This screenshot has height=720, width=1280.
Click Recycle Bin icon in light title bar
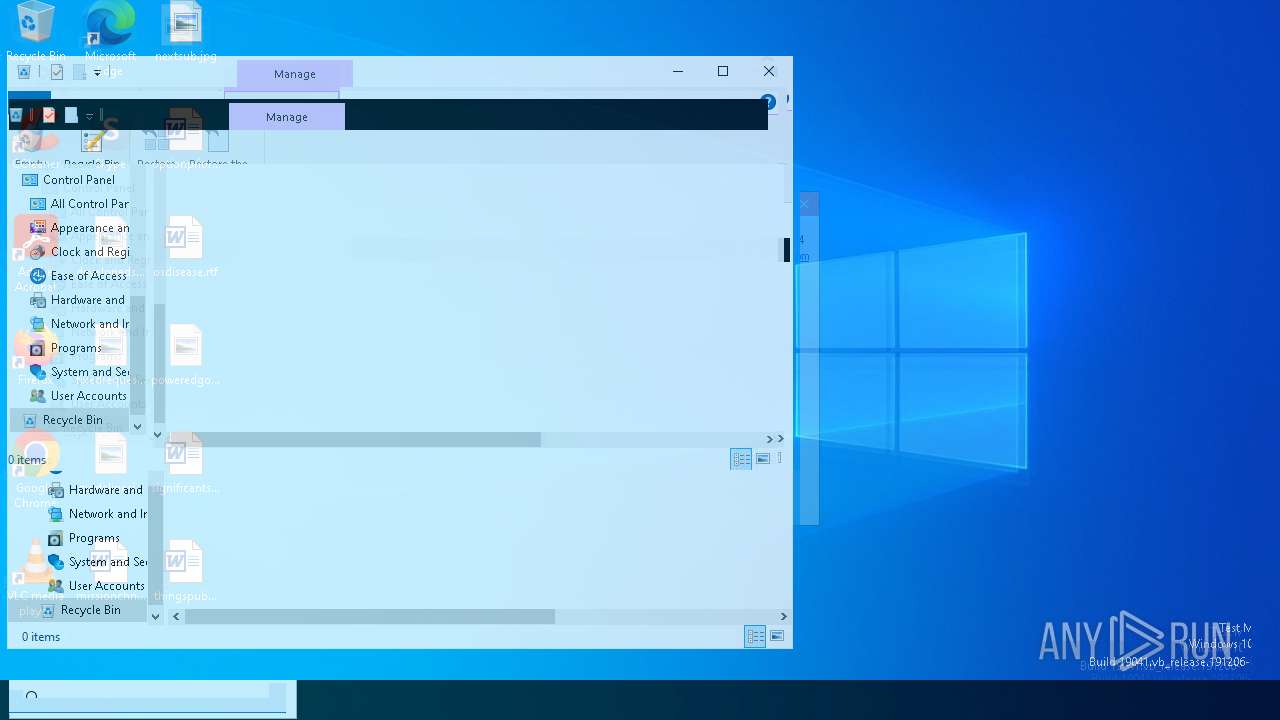[x=24, y=72]
